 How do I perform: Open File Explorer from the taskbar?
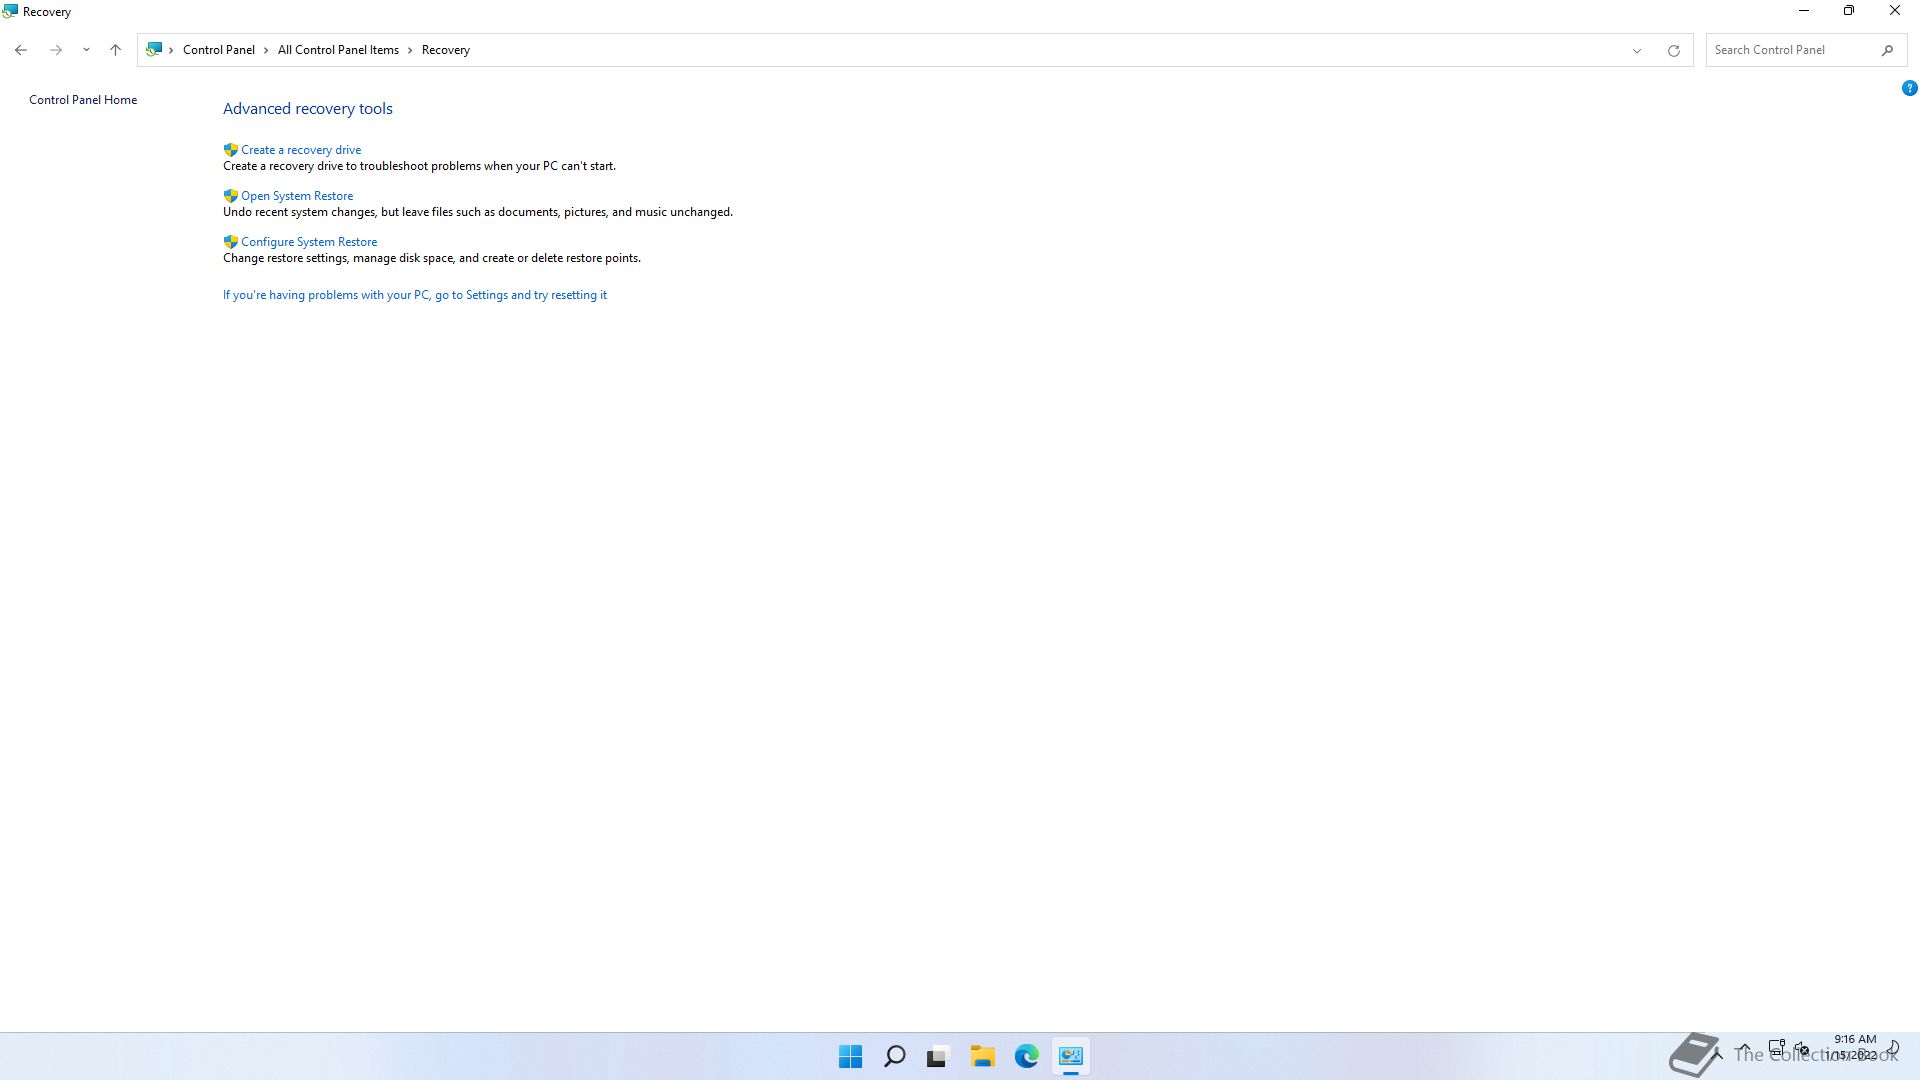tap(982, 1056)
